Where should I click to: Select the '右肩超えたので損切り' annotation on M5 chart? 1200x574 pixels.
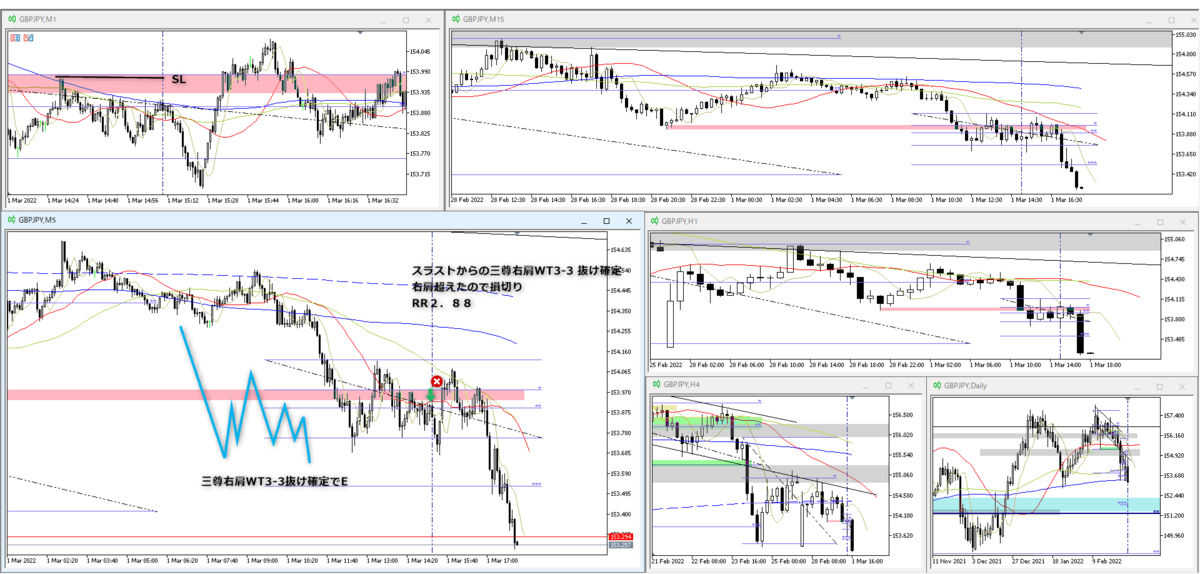tap(467, 286)
